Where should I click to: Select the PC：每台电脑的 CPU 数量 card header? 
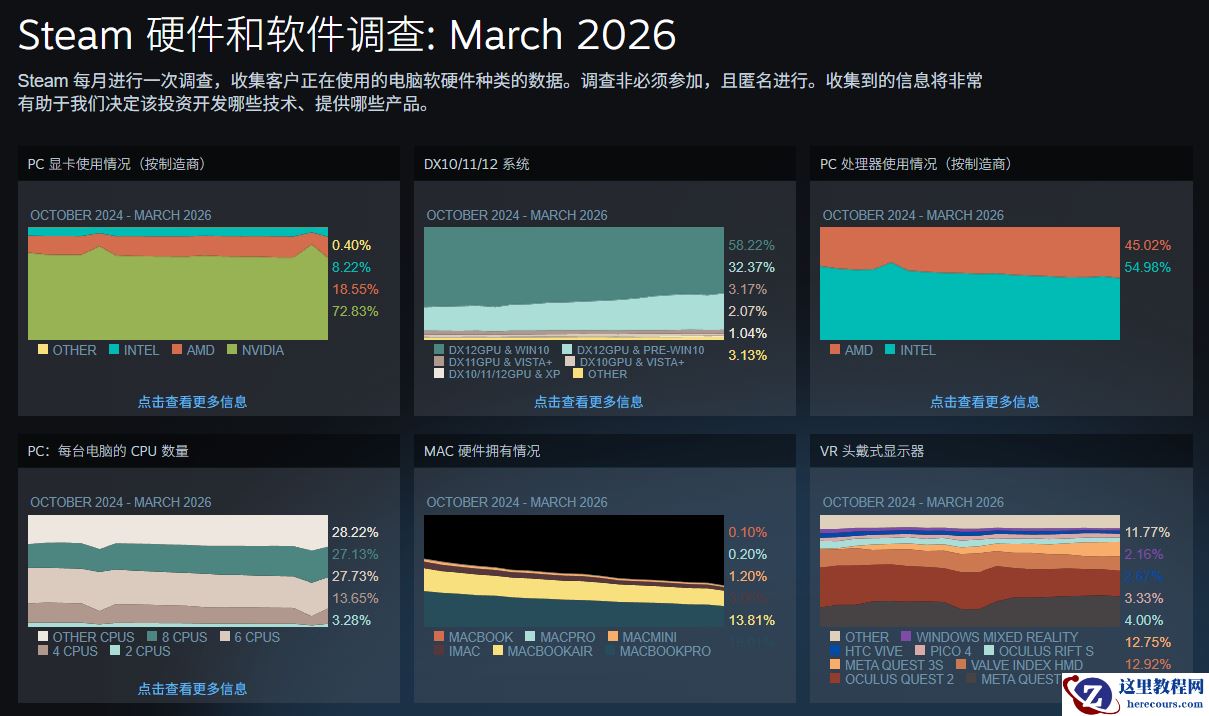click(209, 451)
